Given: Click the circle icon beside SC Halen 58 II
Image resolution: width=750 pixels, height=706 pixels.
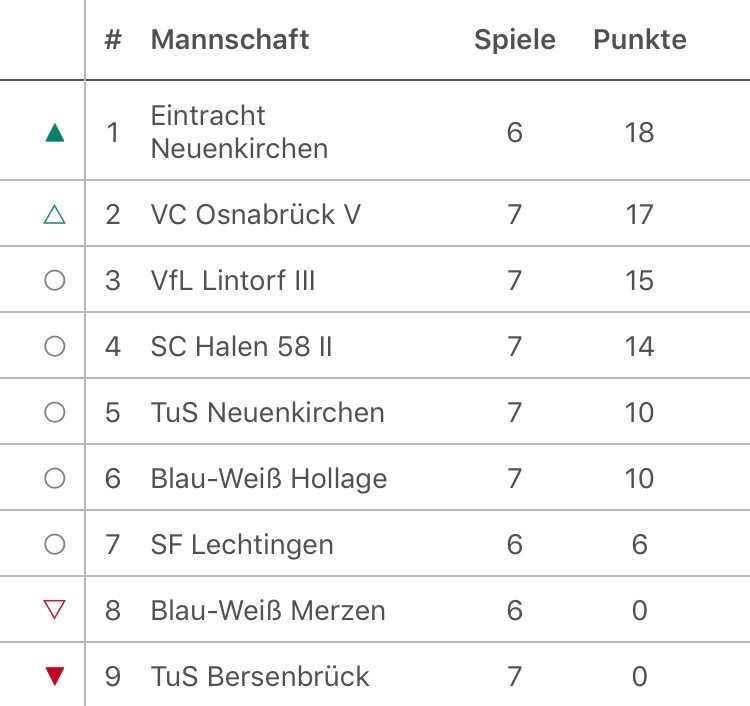Looking at the screenshot, I should (x=55, y=346).
